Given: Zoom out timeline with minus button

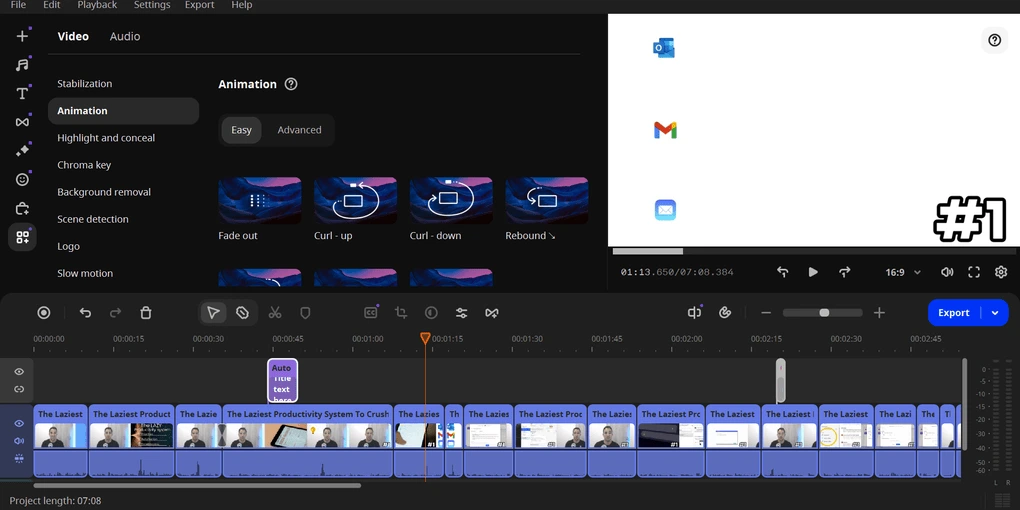Looking at the screenshot, I should click(x=766, y=313).
